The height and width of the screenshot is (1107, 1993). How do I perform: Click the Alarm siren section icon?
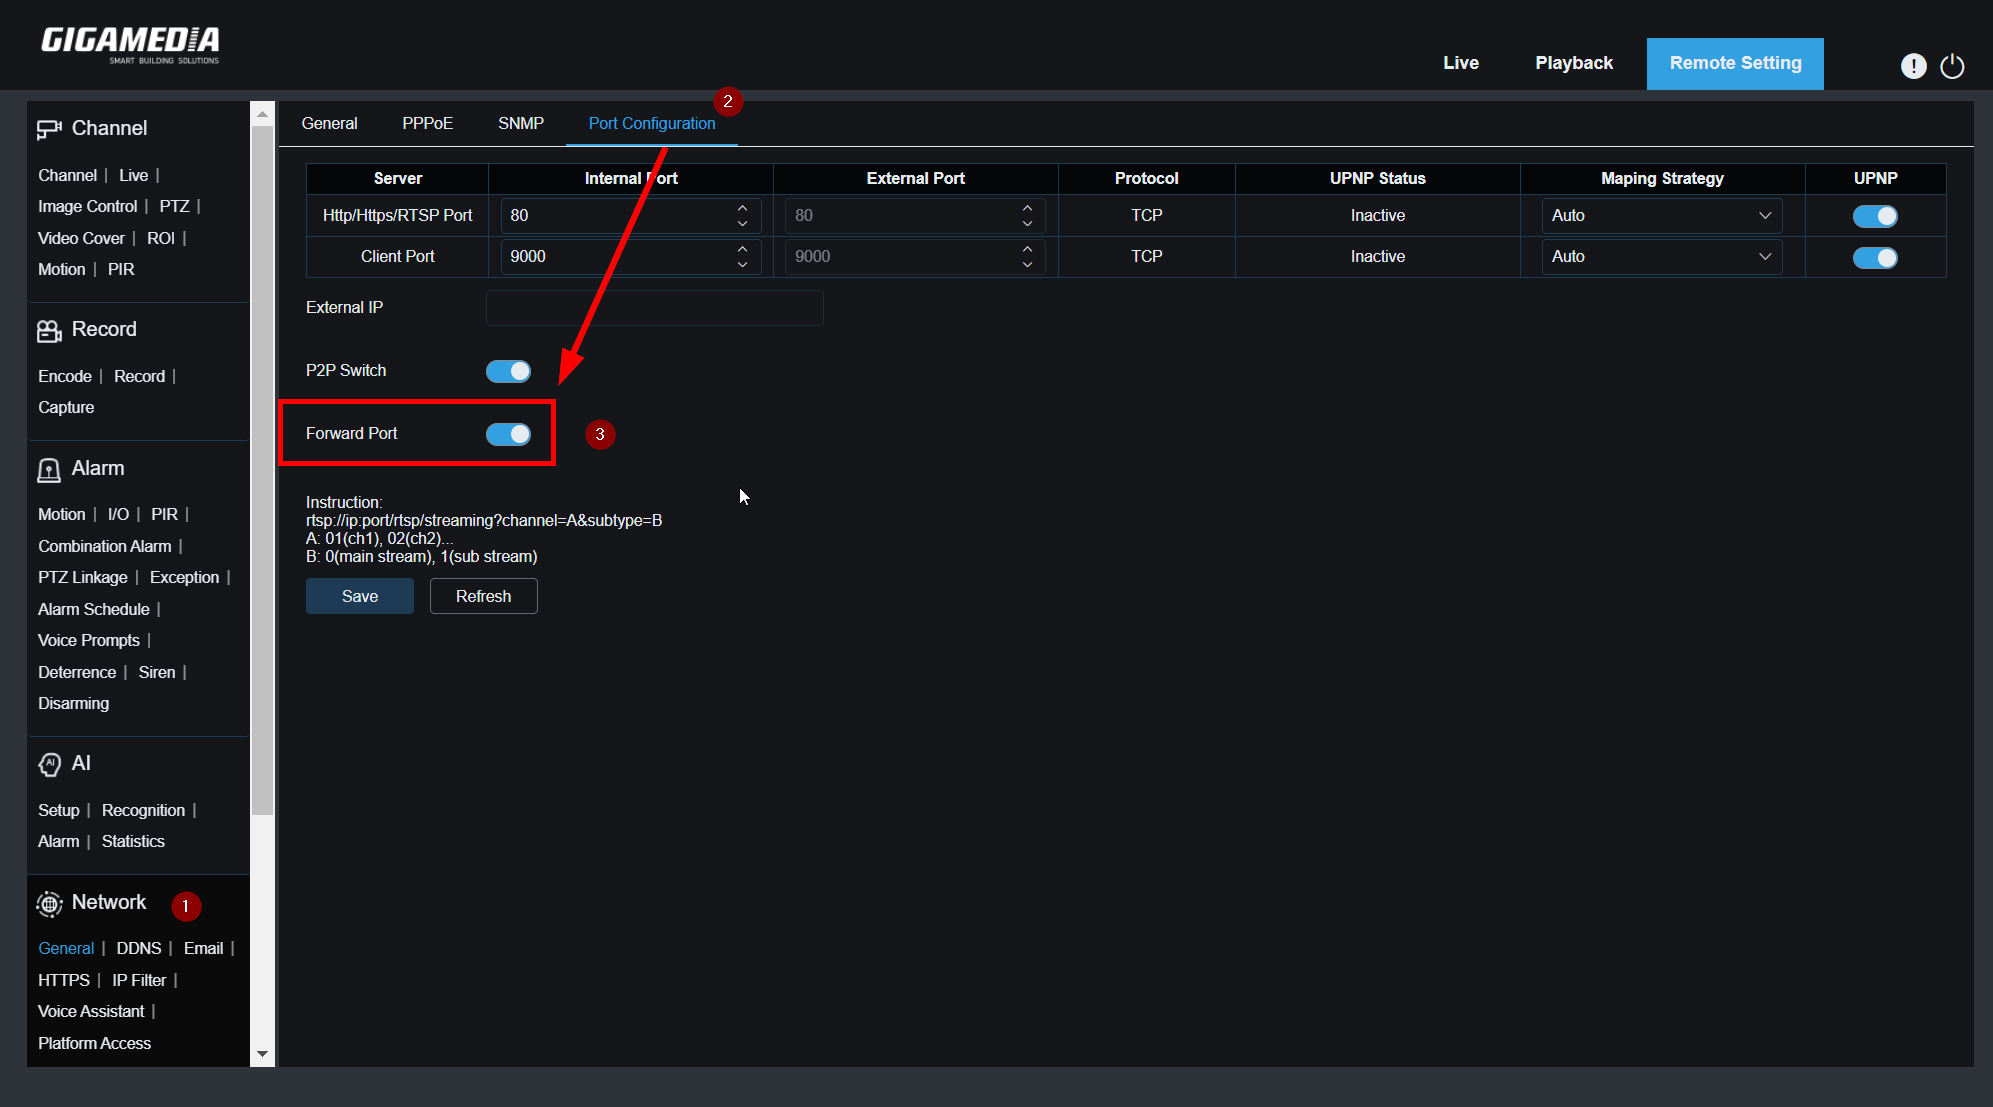pyautogui.click(x=49, y=470)
